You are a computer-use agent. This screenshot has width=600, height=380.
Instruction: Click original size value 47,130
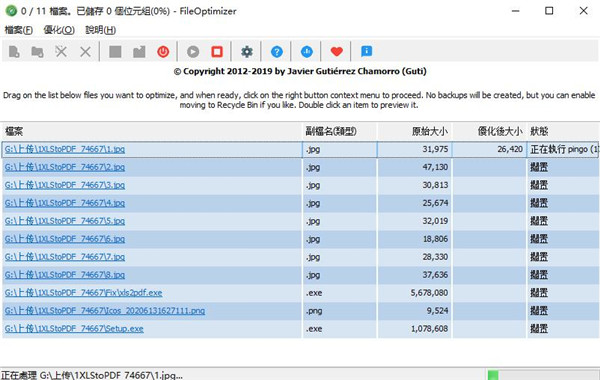click(x=435, y=167)
